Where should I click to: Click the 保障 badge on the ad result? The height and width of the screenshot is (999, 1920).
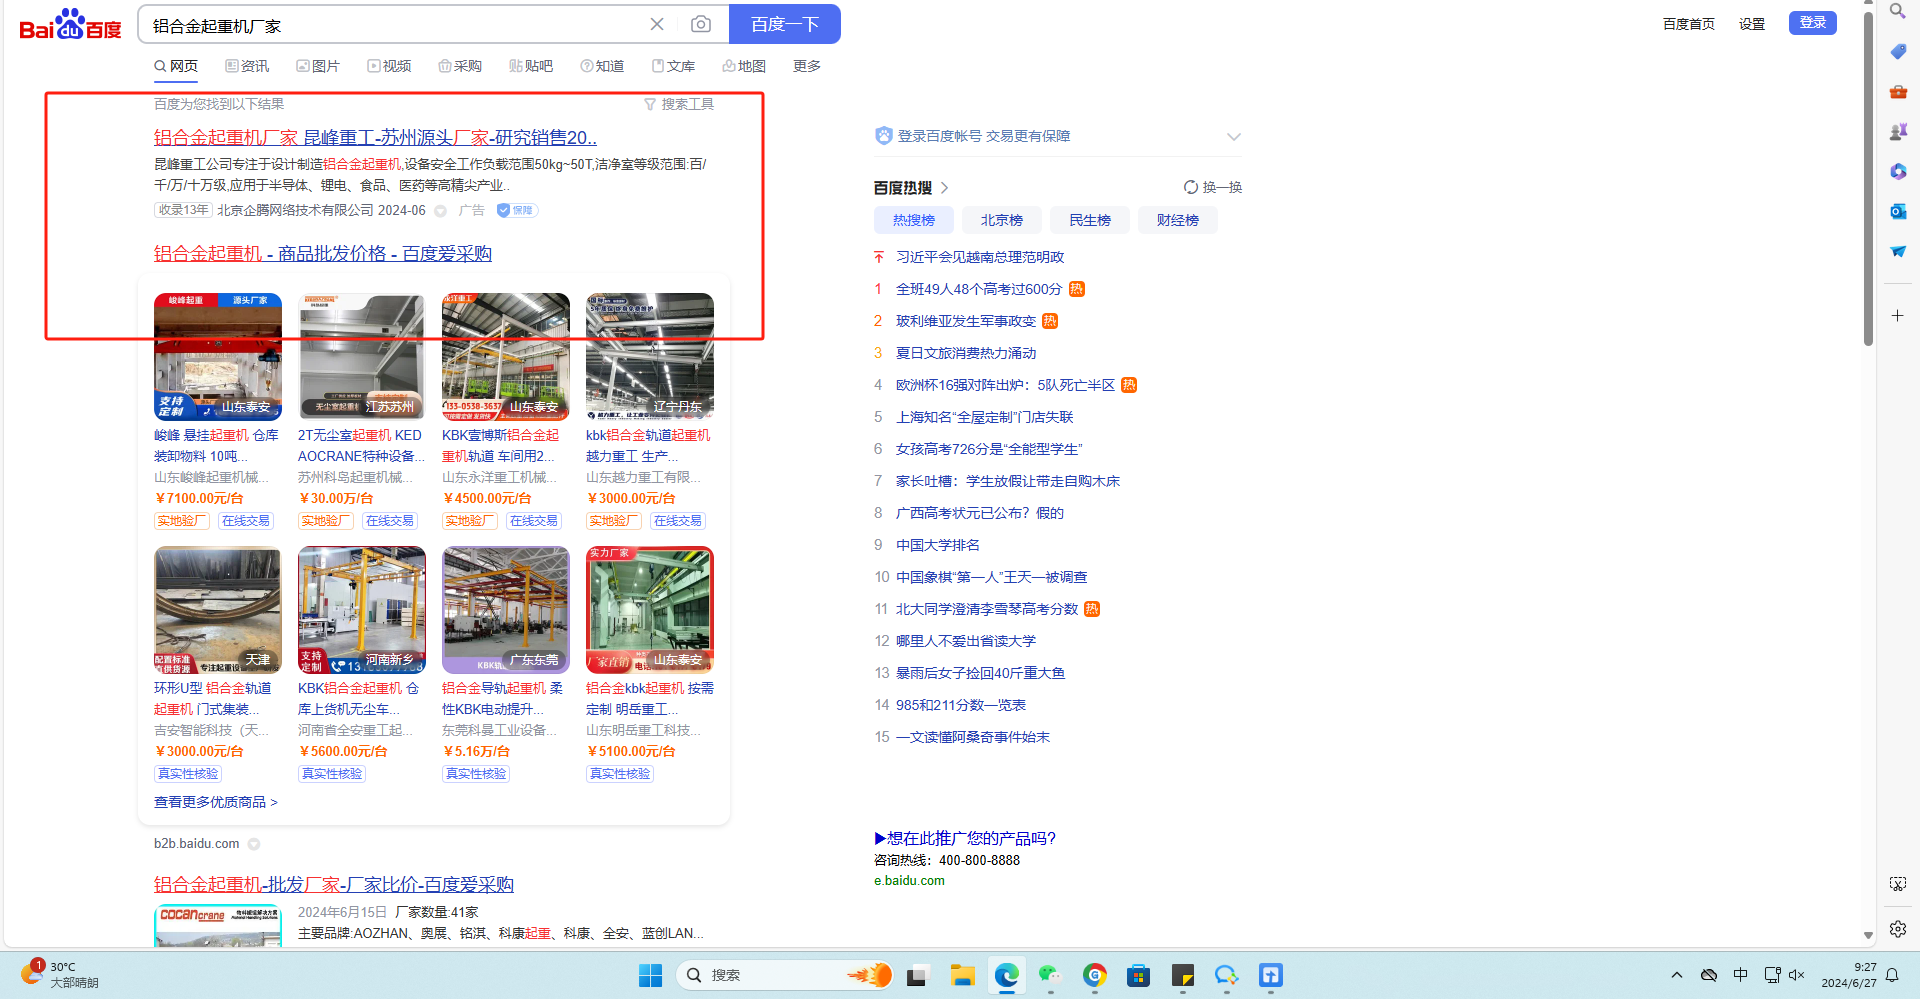click(517, 210)
